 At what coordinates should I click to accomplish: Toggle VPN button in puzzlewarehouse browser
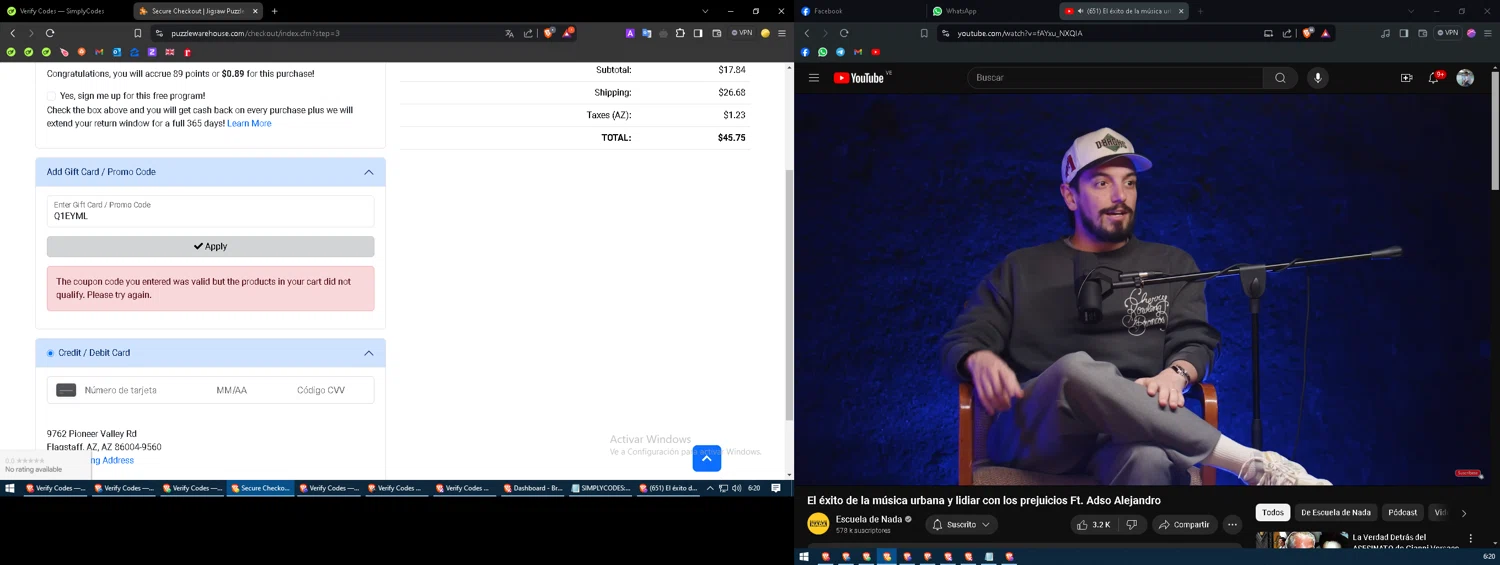point(742,33)
